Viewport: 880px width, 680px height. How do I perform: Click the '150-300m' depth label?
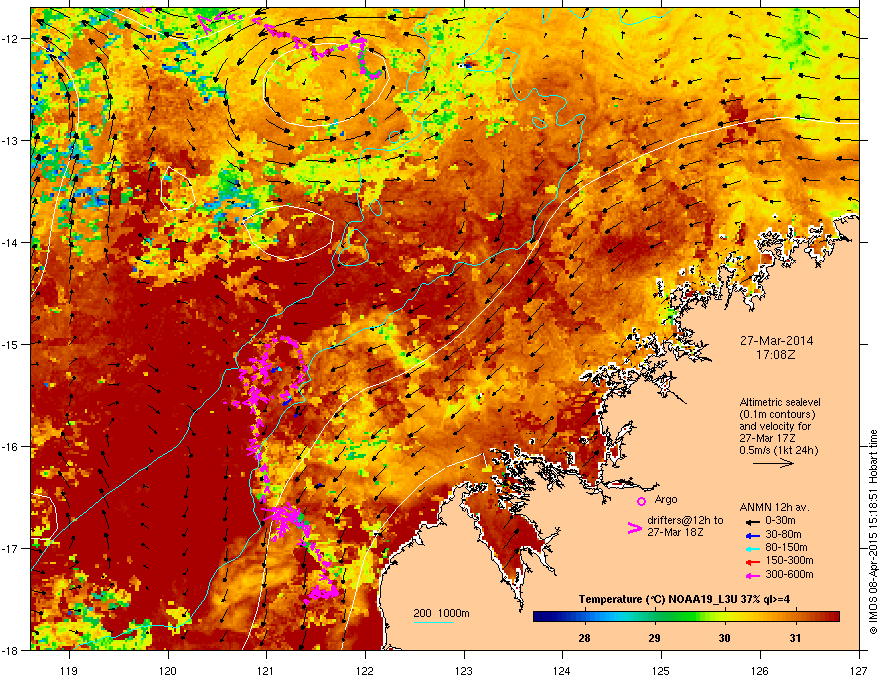(789, 560)
